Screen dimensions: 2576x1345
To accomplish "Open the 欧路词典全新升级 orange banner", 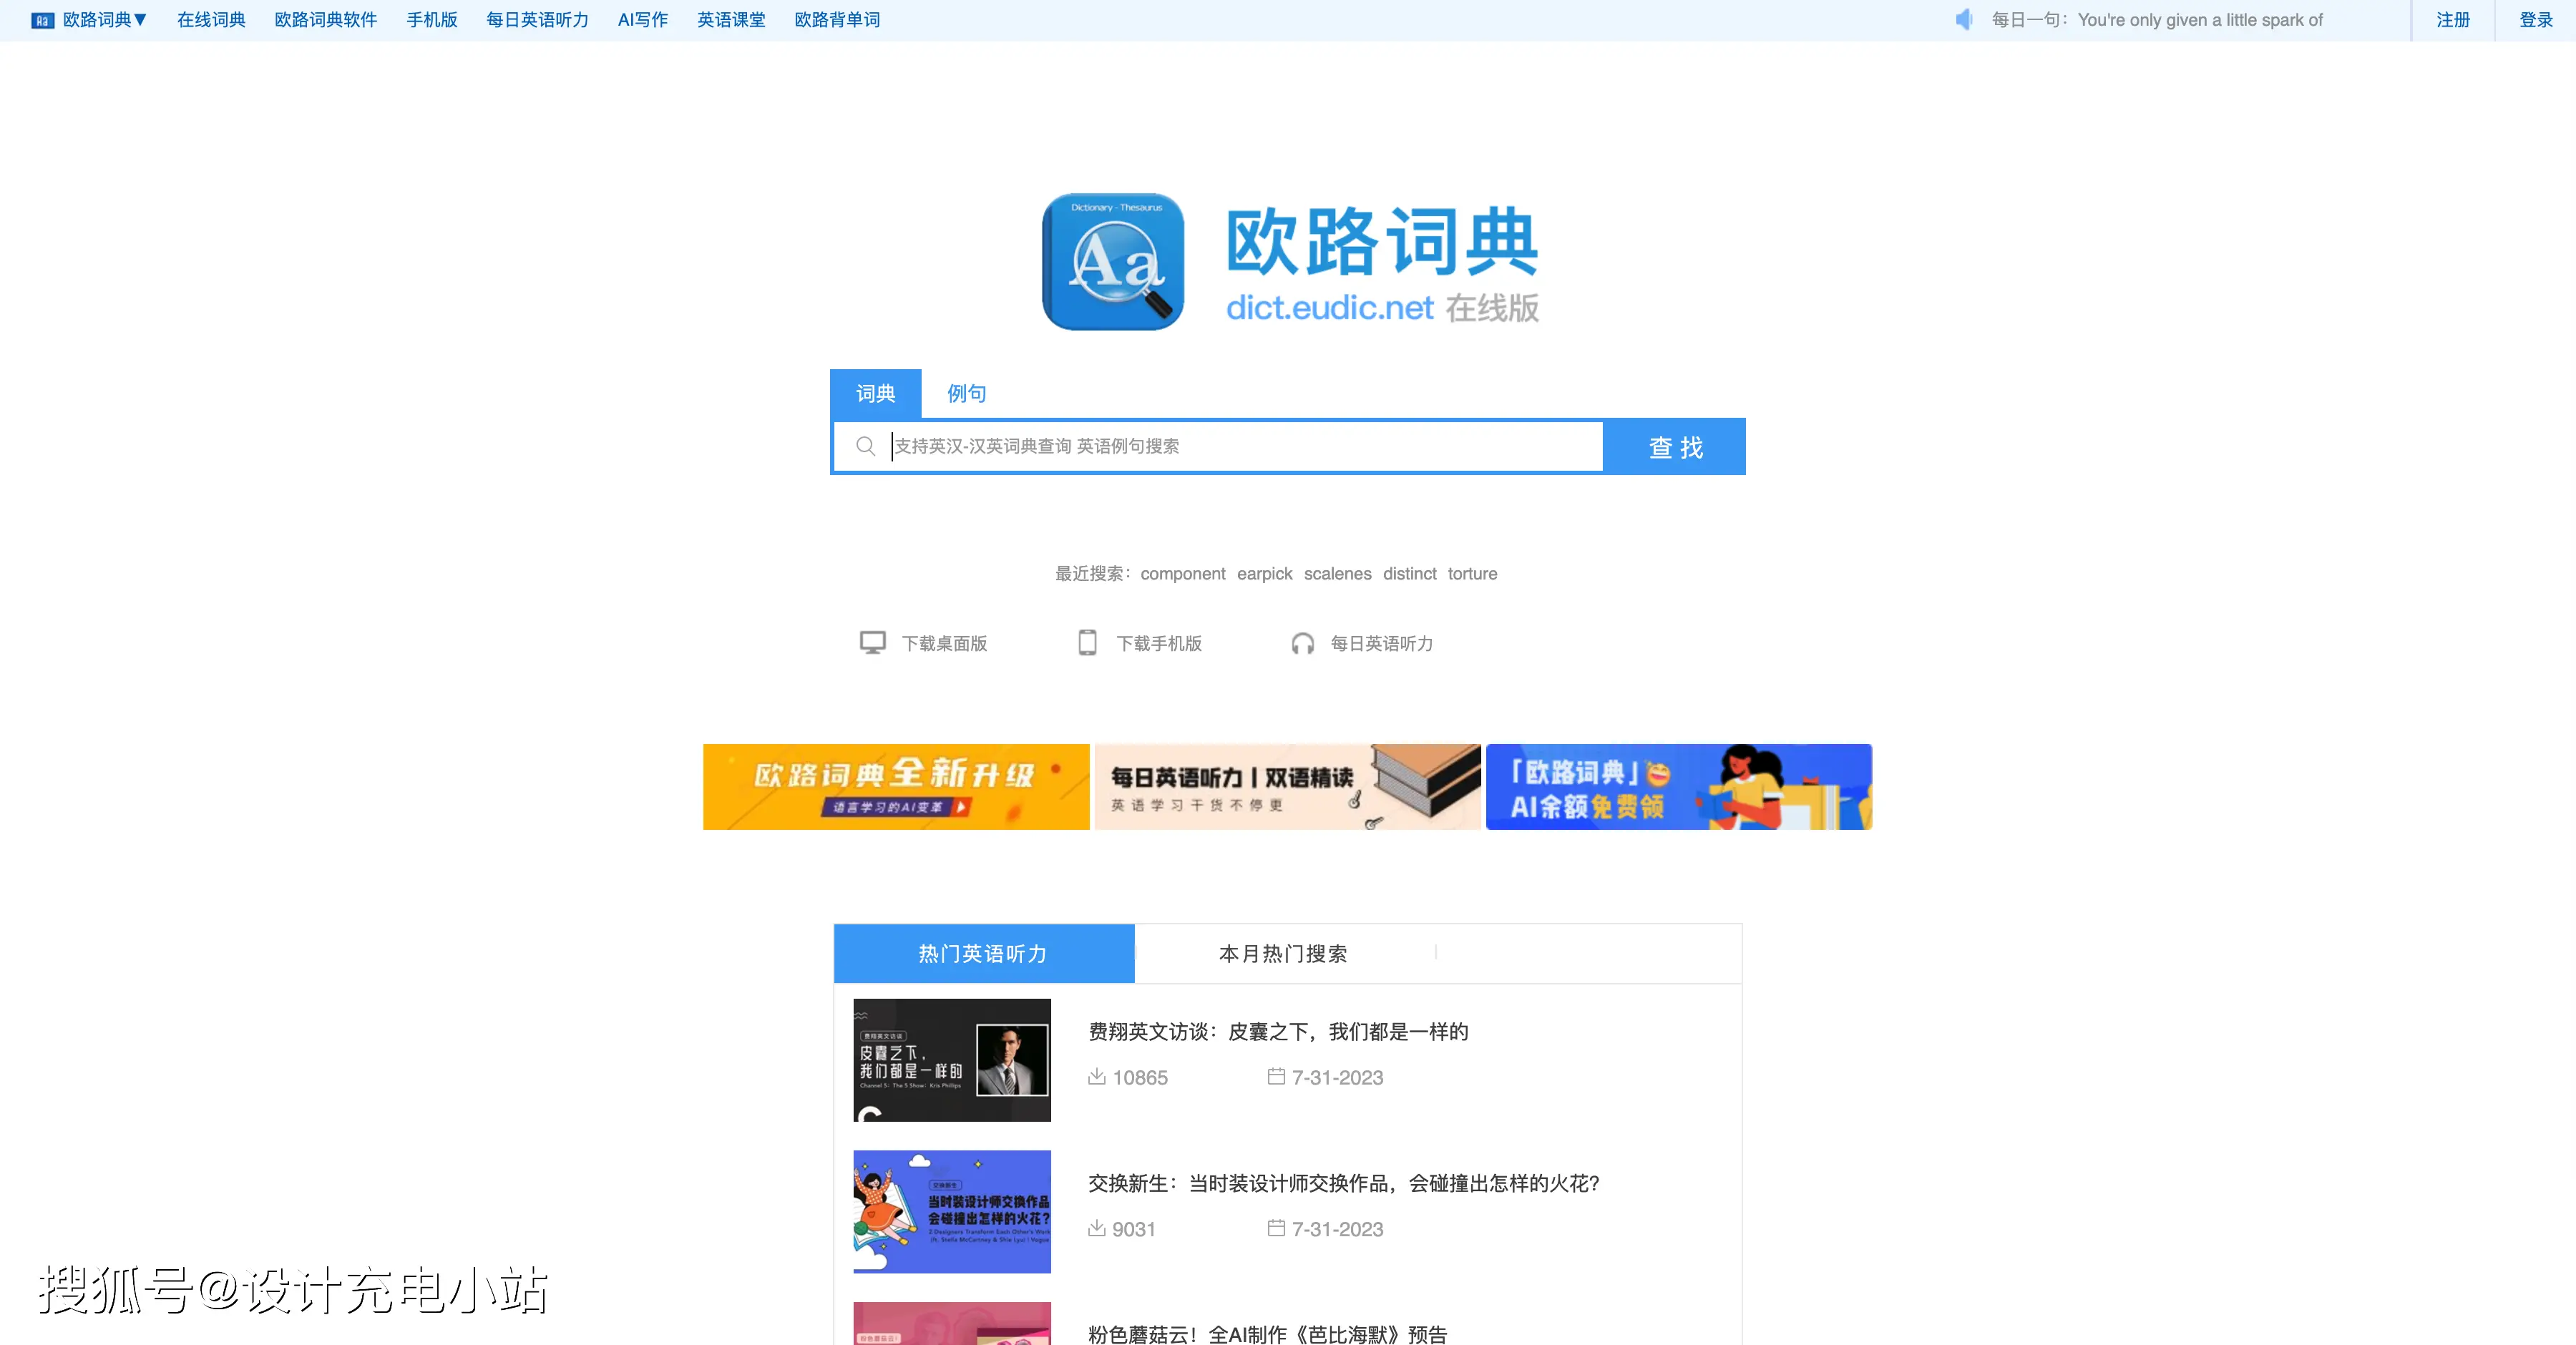I will [896, 787].
